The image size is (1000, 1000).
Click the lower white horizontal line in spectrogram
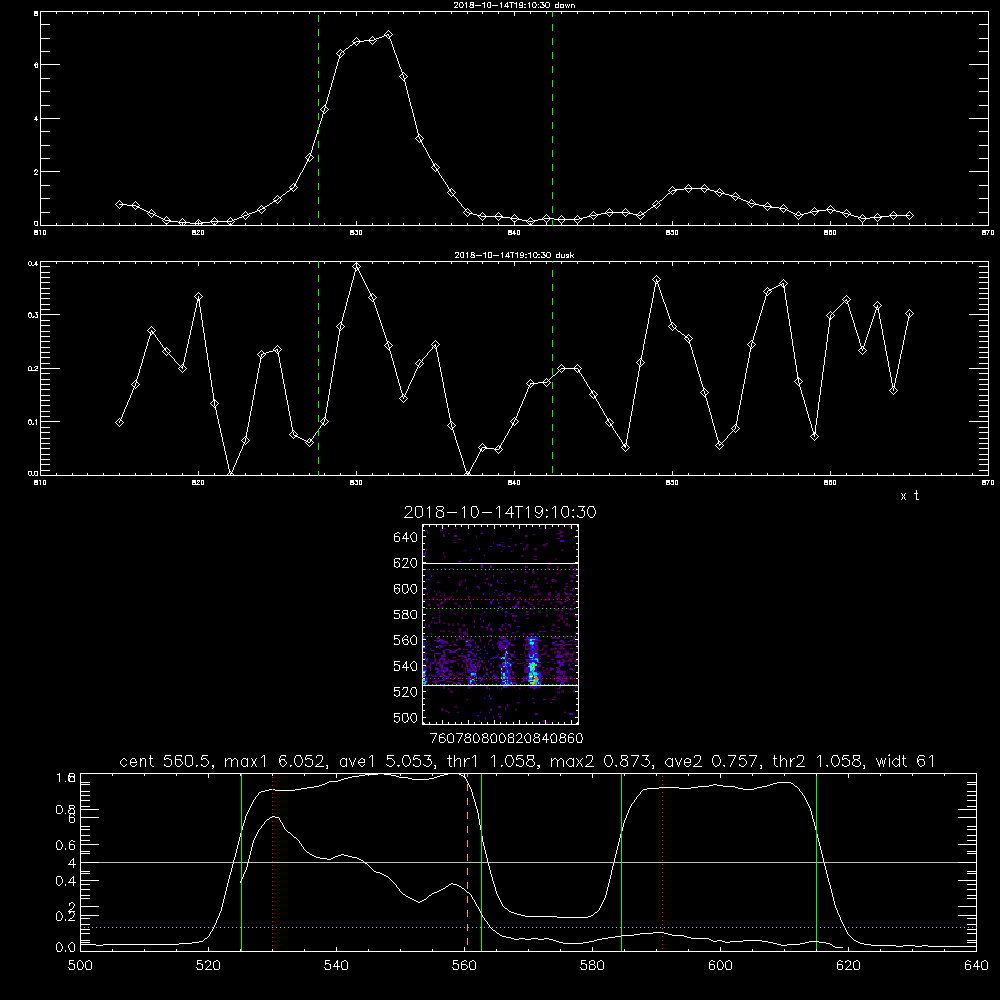tap(501, 685)
